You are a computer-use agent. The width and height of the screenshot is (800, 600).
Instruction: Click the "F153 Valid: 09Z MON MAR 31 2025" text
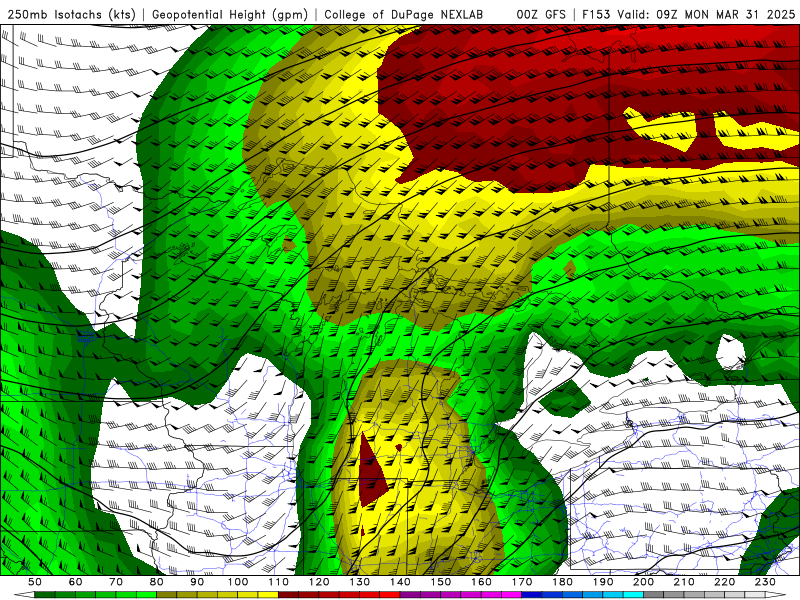tap(688, 14)
